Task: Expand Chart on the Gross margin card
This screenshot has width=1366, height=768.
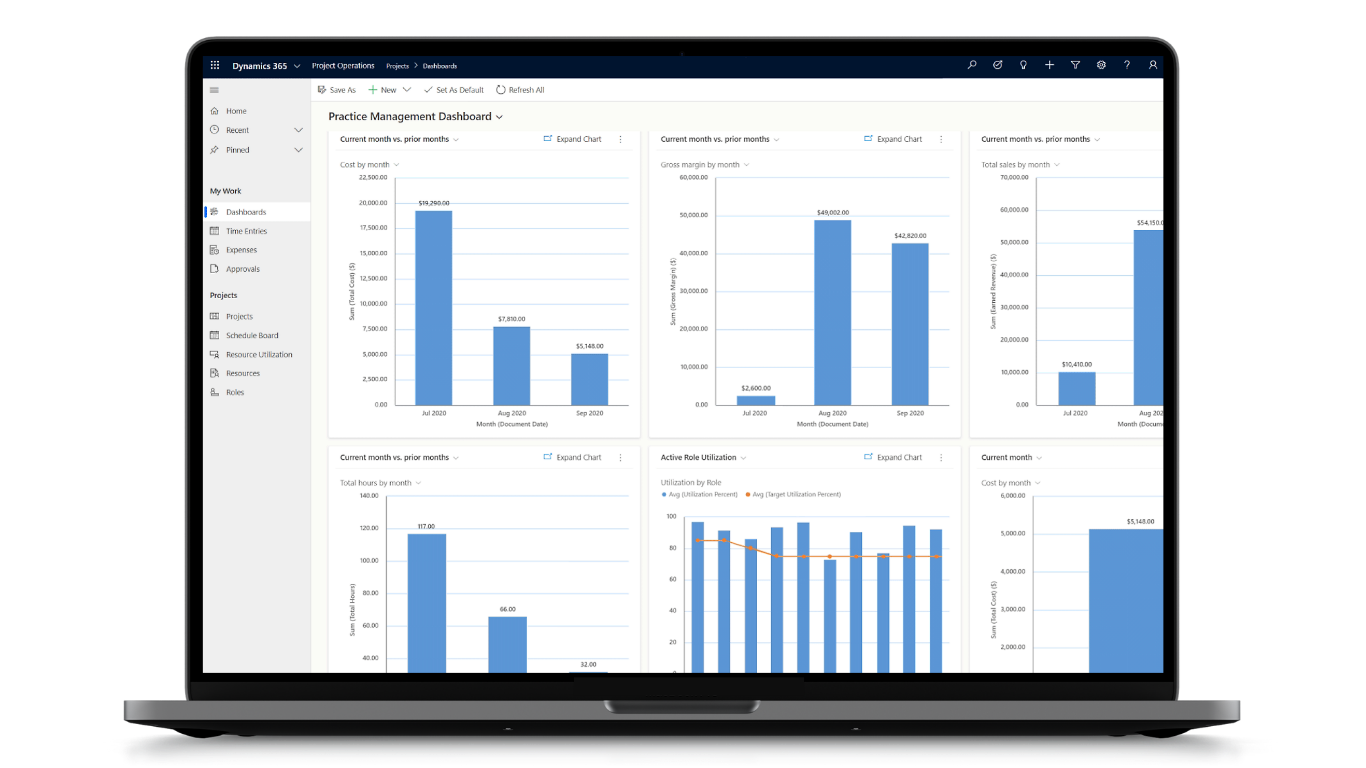Action: pyautogui.click(x=892, y=139)
